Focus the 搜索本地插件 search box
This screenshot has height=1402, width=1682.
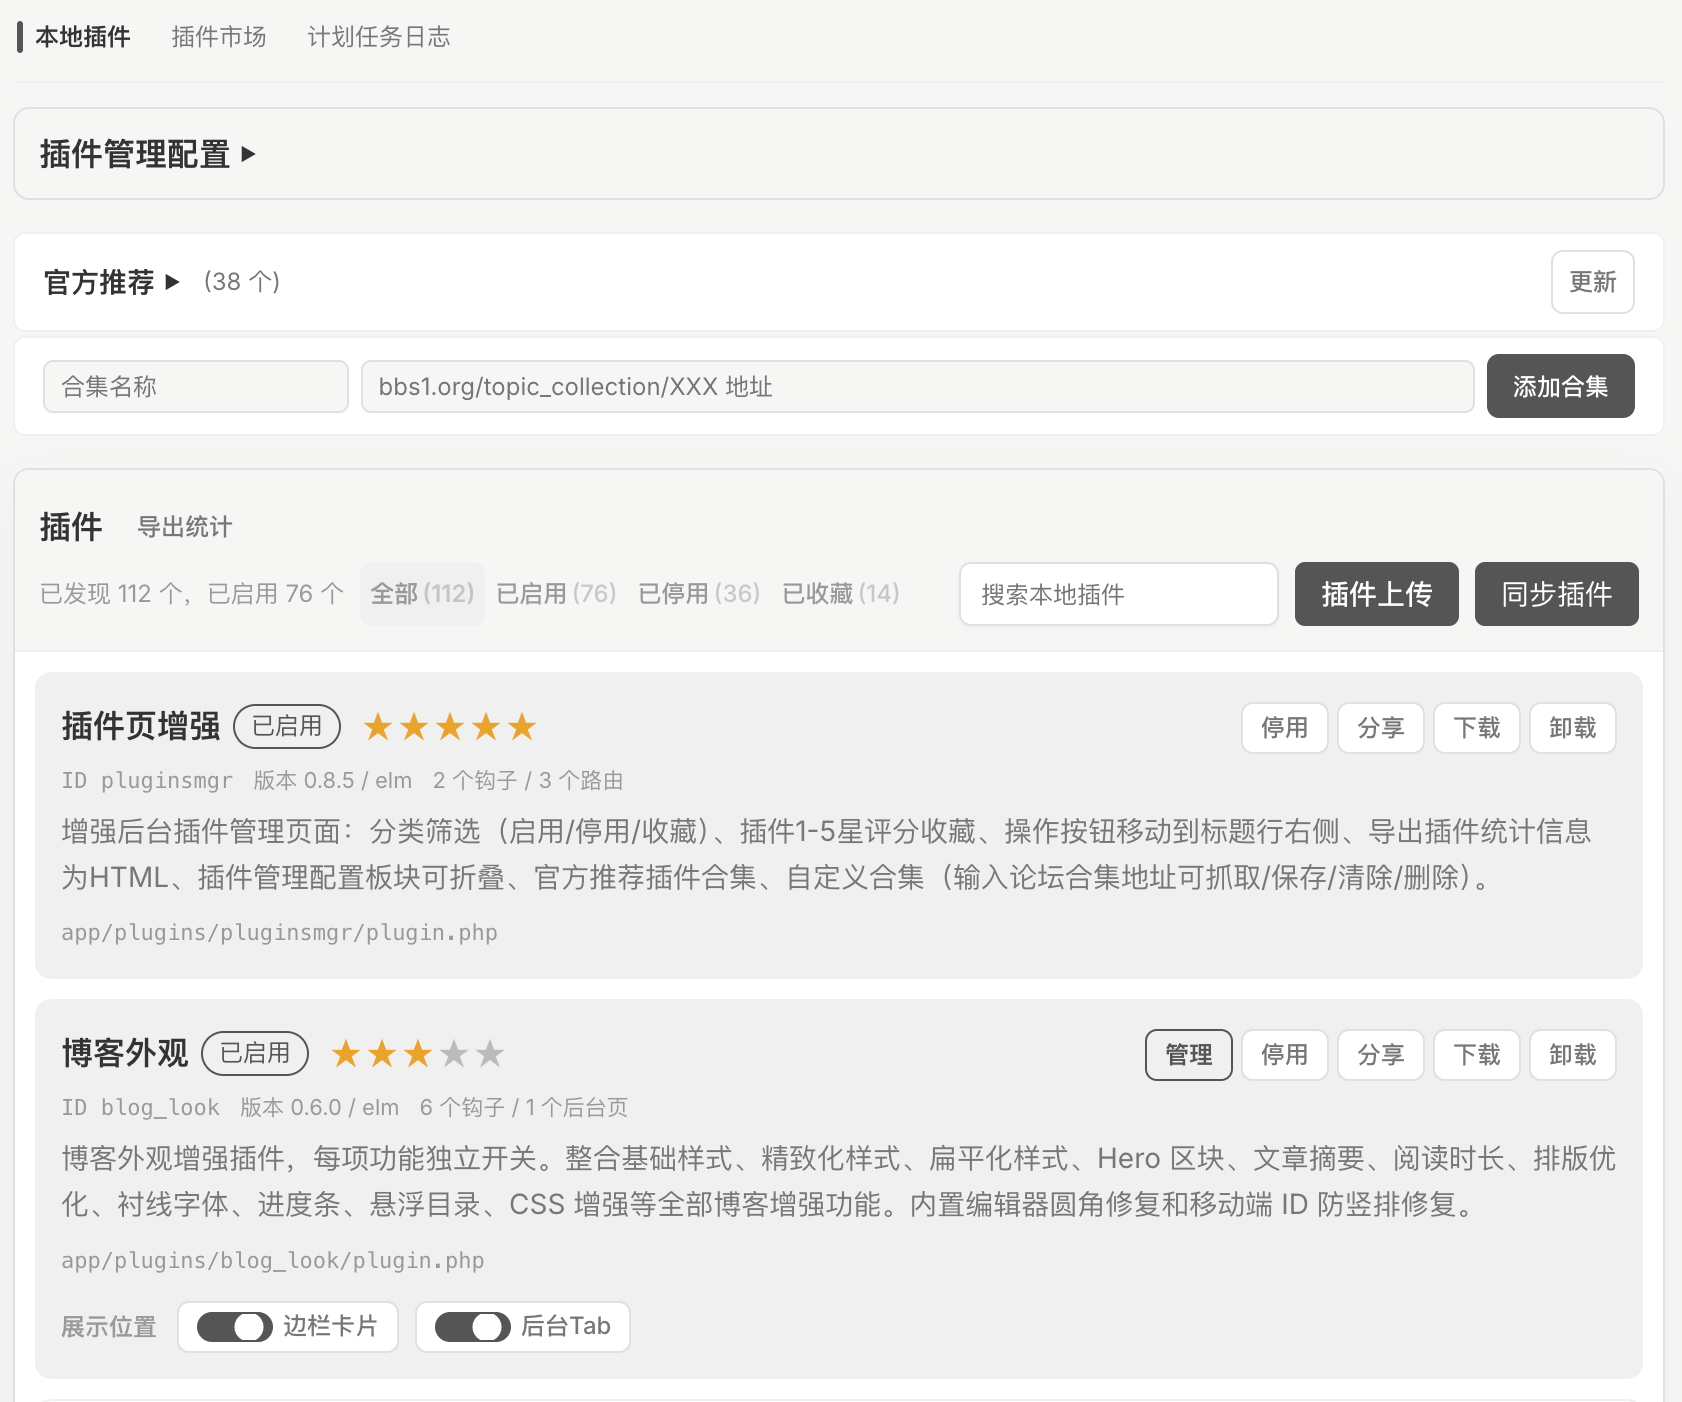(1119, 594)
